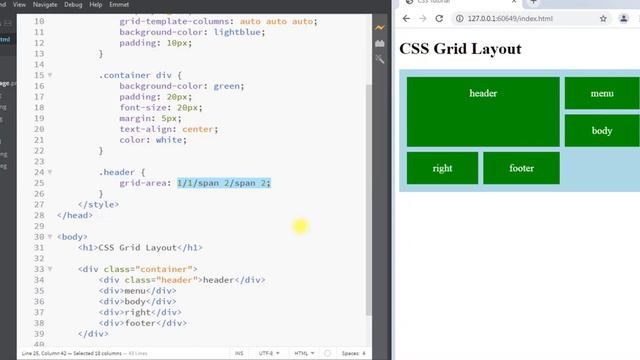The width and height of the screenshot is (640, 360).
Task: Open the Chrome profile avatar
Action: 623,18
